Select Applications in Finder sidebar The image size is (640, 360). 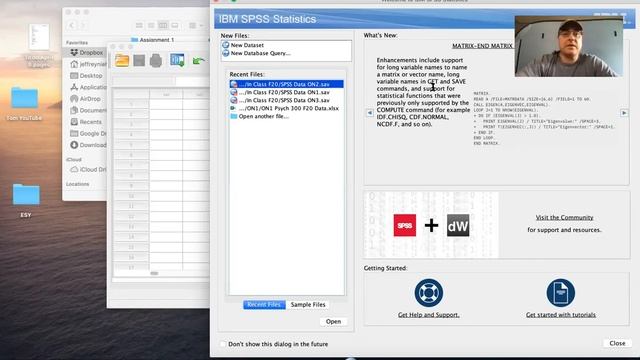(x=88, y=87)
